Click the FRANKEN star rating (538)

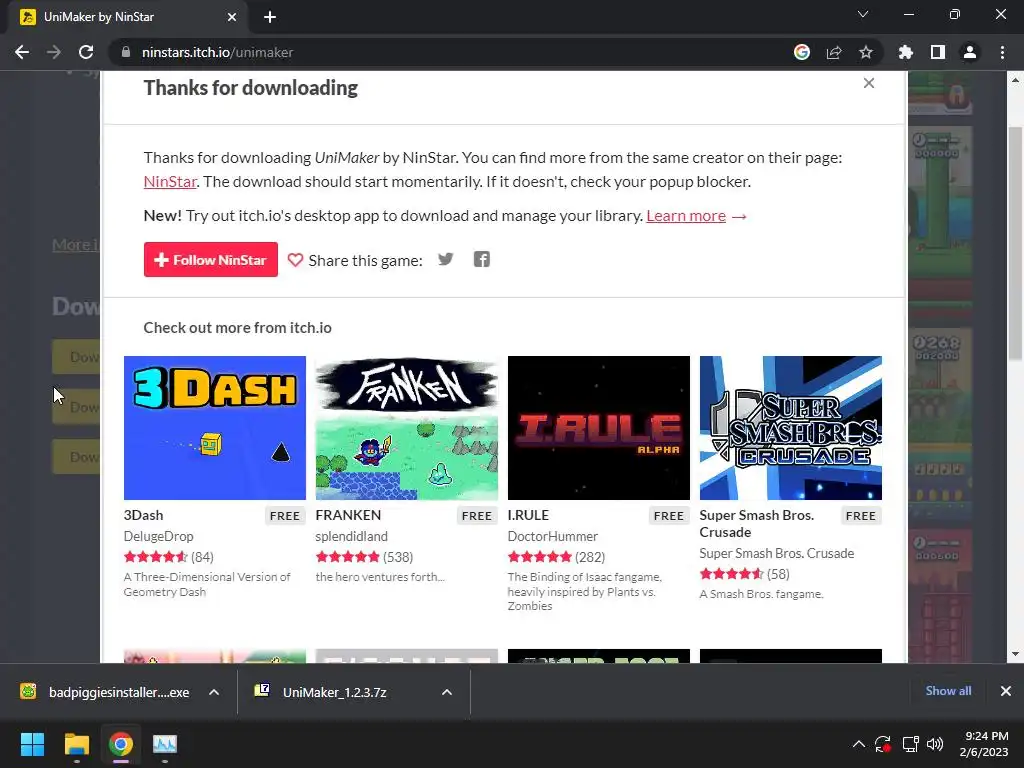point(364,557)
